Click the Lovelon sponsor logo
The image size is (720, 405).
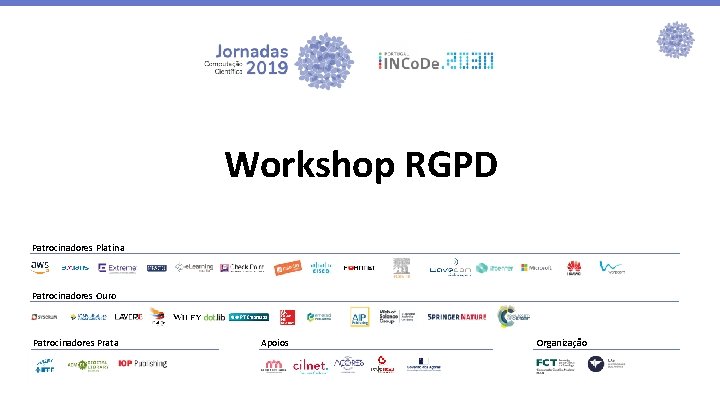pos(450,268)
